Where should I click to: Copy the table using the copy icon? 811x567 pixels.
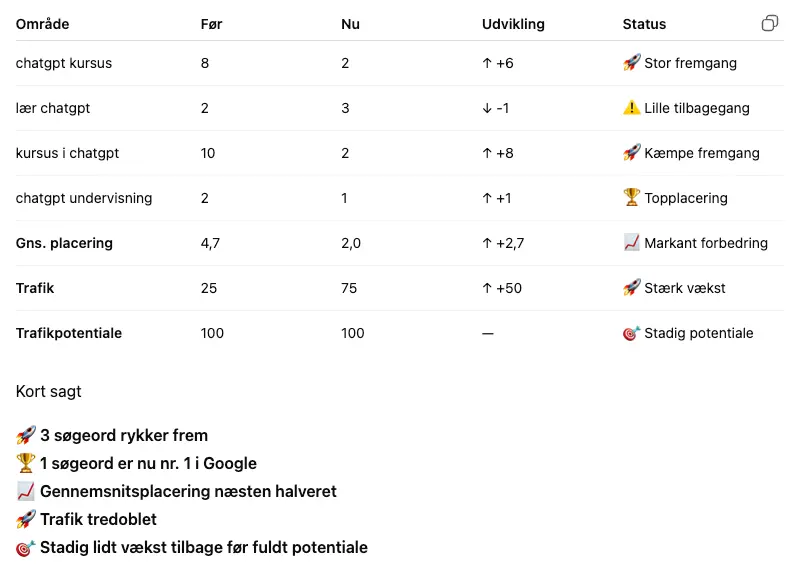tap(769, 23)
